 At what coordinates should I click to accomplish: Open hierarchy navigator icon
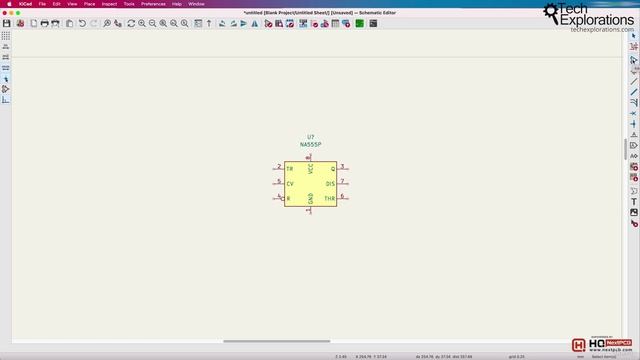(198, 23)
